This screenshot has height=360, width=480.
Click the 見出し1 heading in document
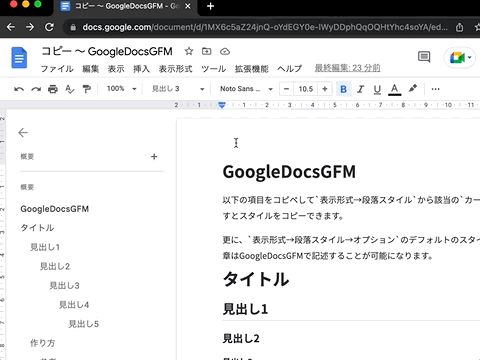tap(245, 309)
